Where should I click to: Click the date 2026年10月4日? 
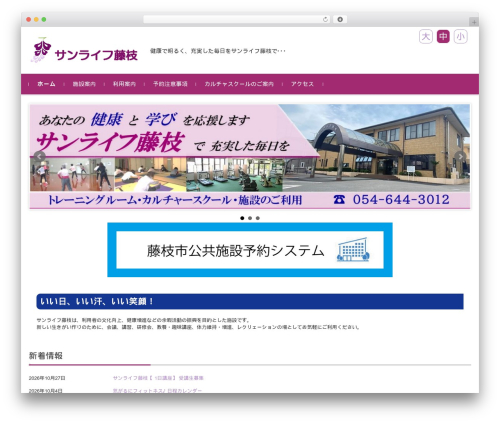click(x=46, y=390)
